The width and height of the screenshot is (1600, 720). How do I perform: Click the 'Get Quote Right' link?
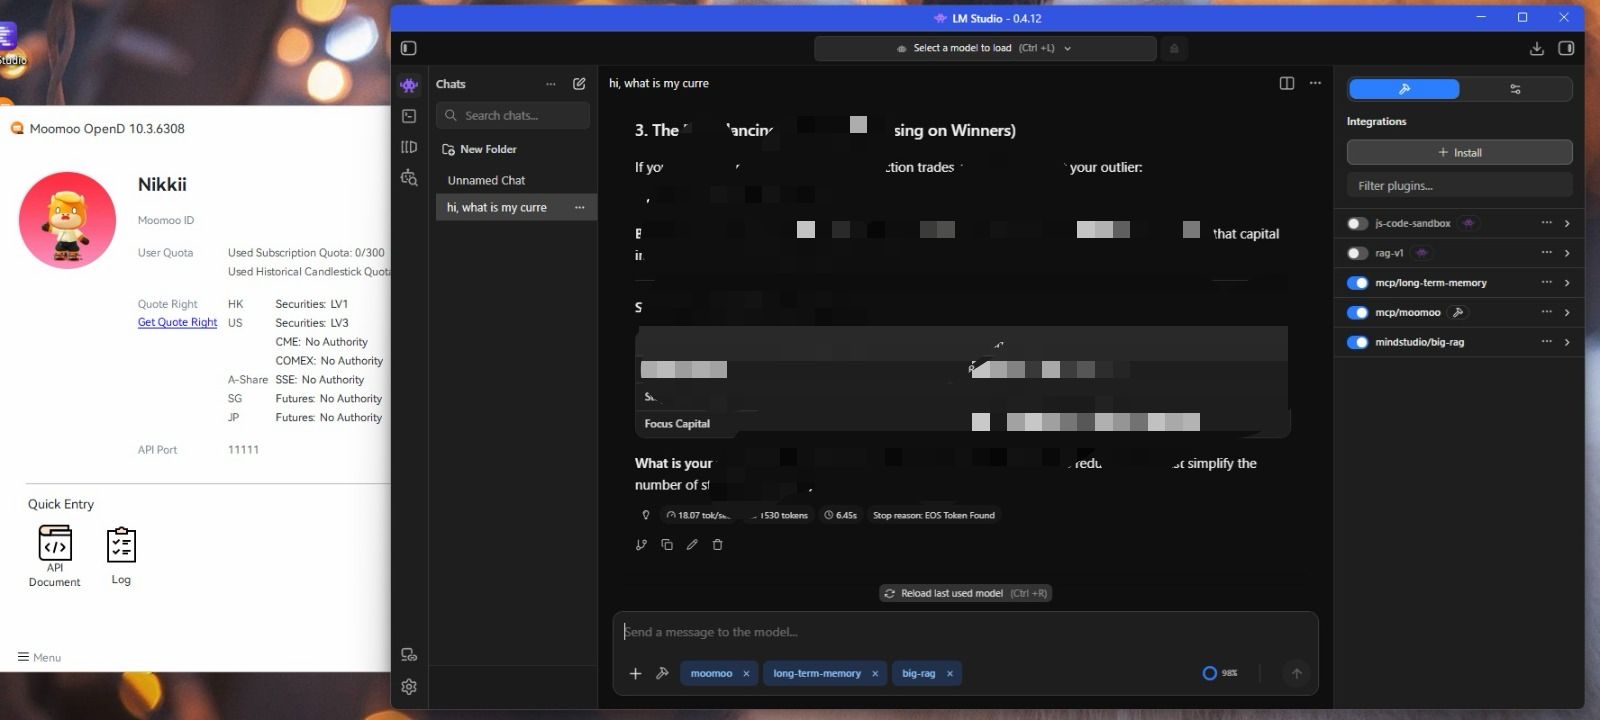coord(177,322)
